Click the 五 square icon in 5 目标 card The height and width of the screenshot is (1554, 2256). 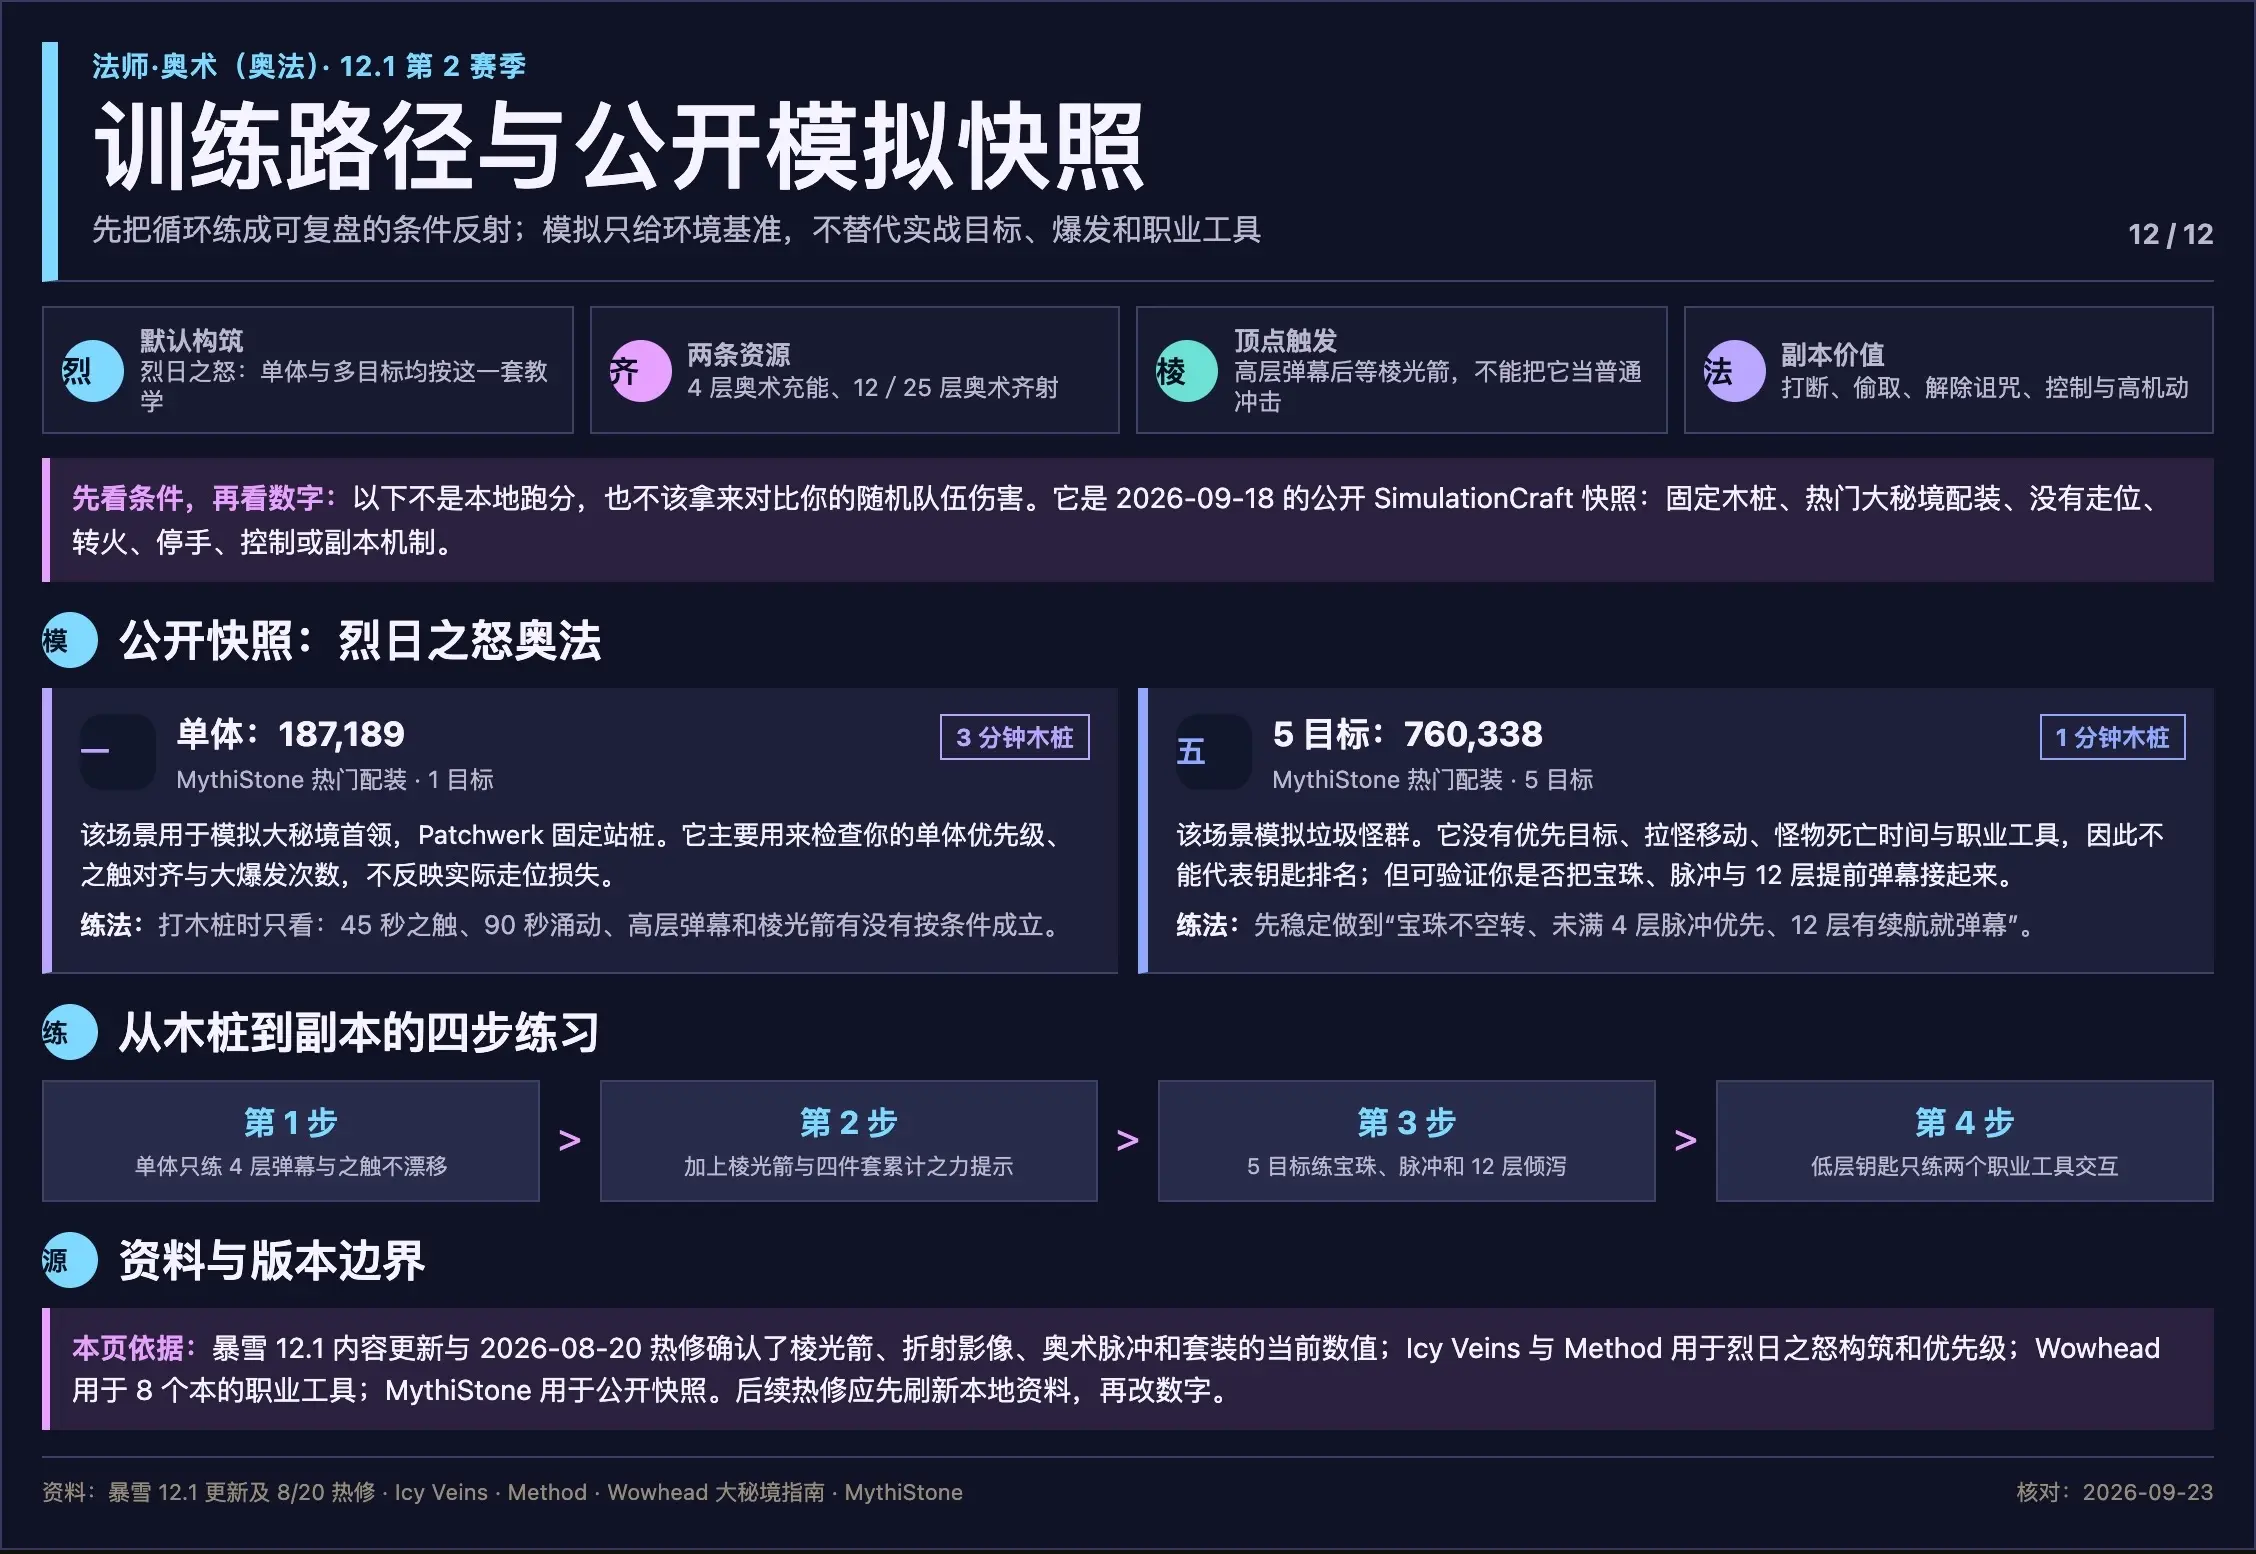[x=1214, y=752]
